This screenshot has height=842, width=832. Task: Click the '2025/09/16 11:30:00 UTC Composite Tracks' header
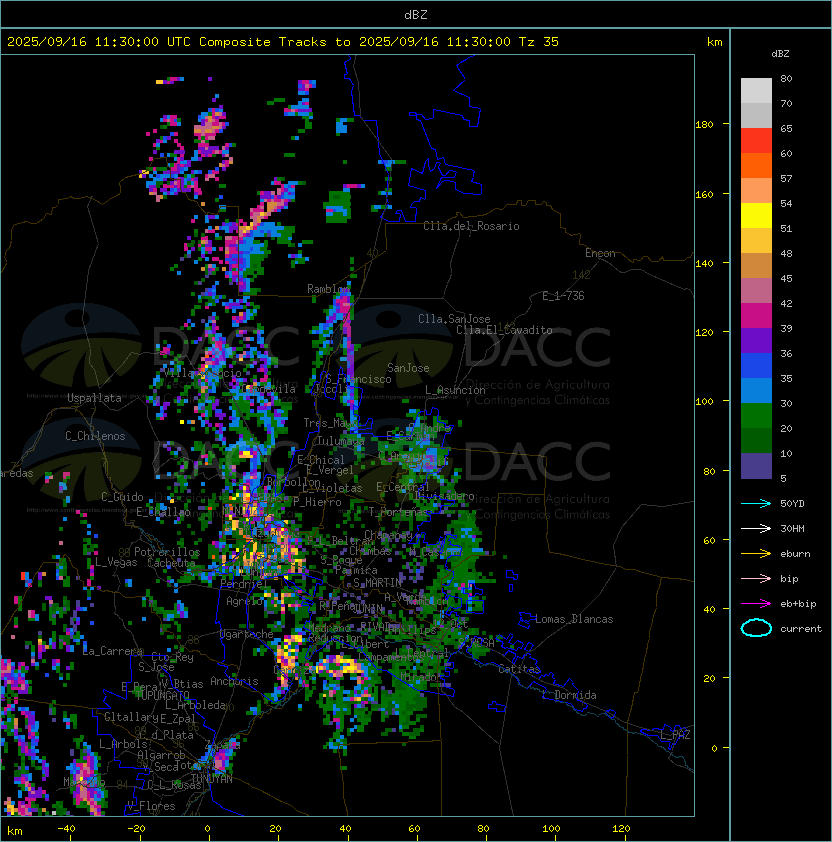tap(167, 42)
